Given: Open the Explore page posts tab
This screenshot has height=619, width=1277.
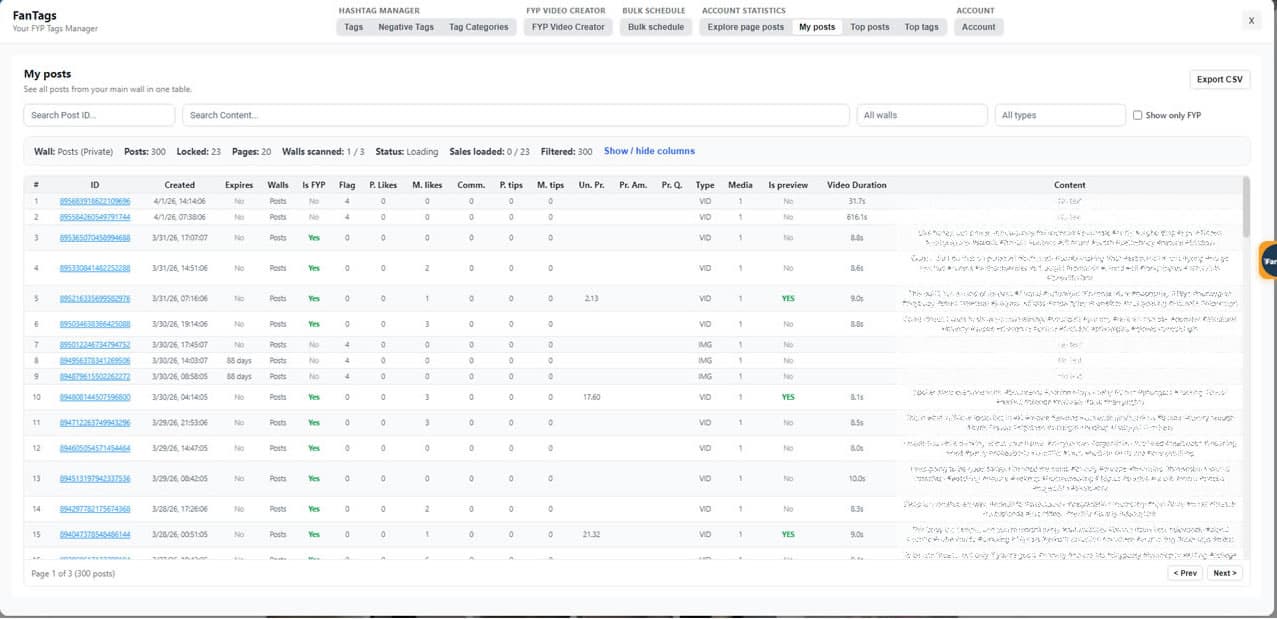Looking at the screenshot, I should [x=746, y=27].
